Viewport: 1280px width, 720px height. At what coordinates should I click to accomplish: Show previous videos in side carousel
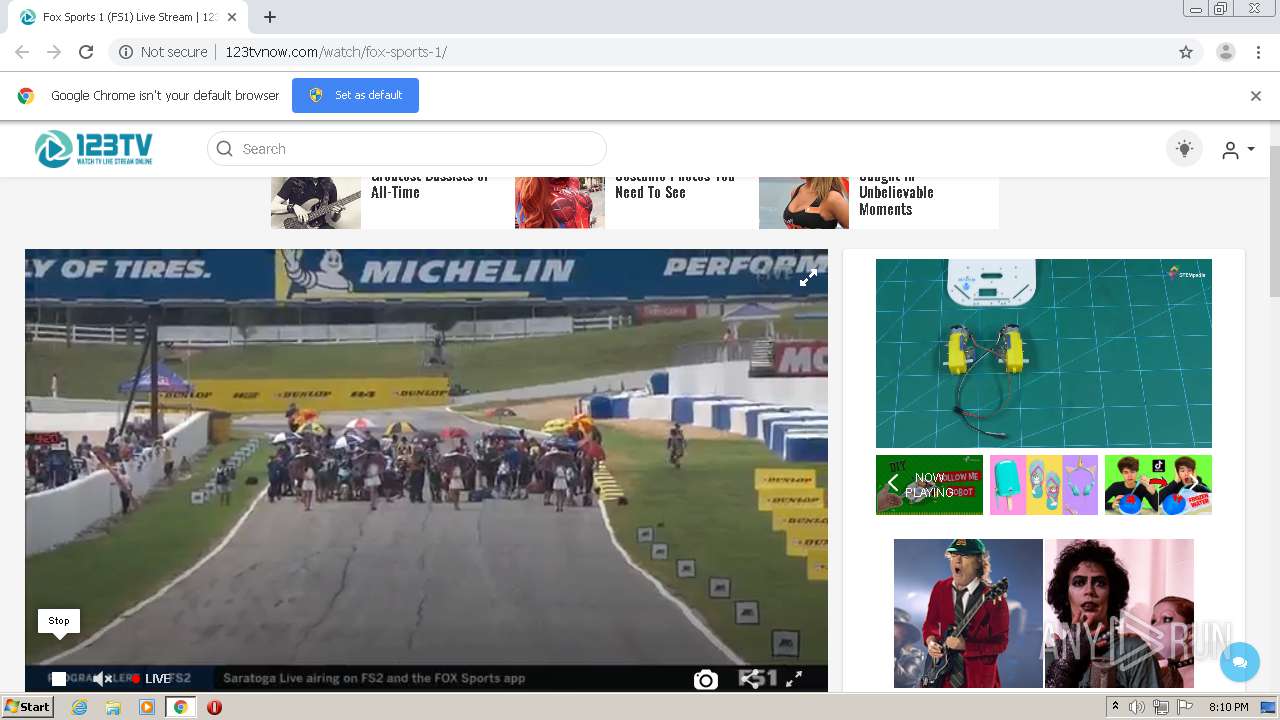tap(893, 485)
